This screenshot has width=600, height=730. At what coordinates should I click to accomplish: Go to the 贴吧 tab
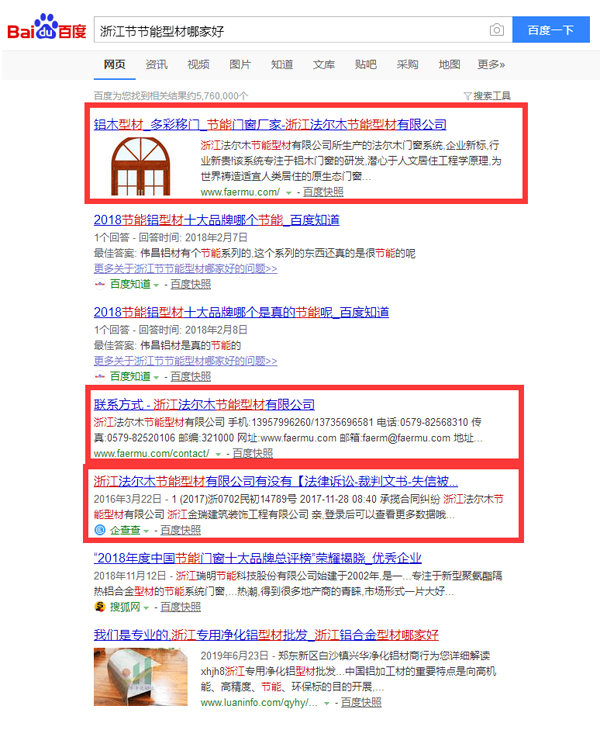point(366,64)
